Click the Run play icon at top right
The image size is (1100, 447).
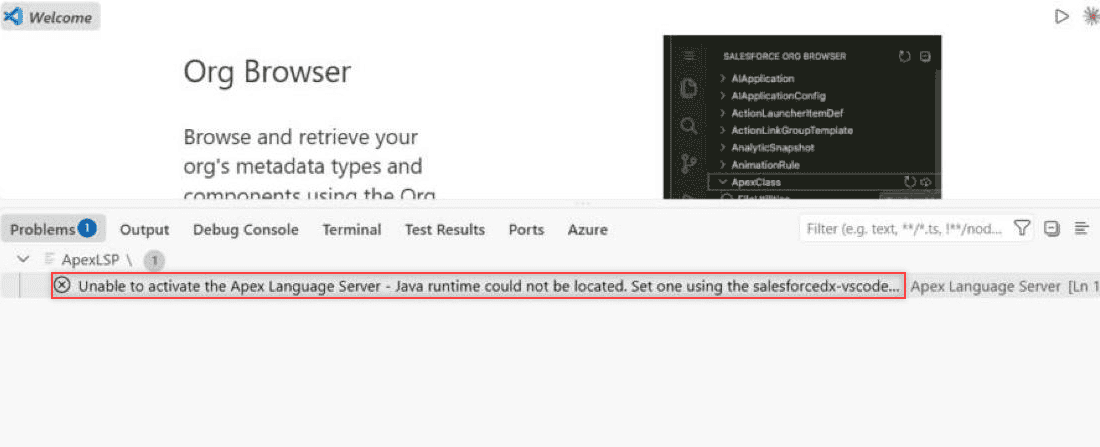coord(1061,16)
